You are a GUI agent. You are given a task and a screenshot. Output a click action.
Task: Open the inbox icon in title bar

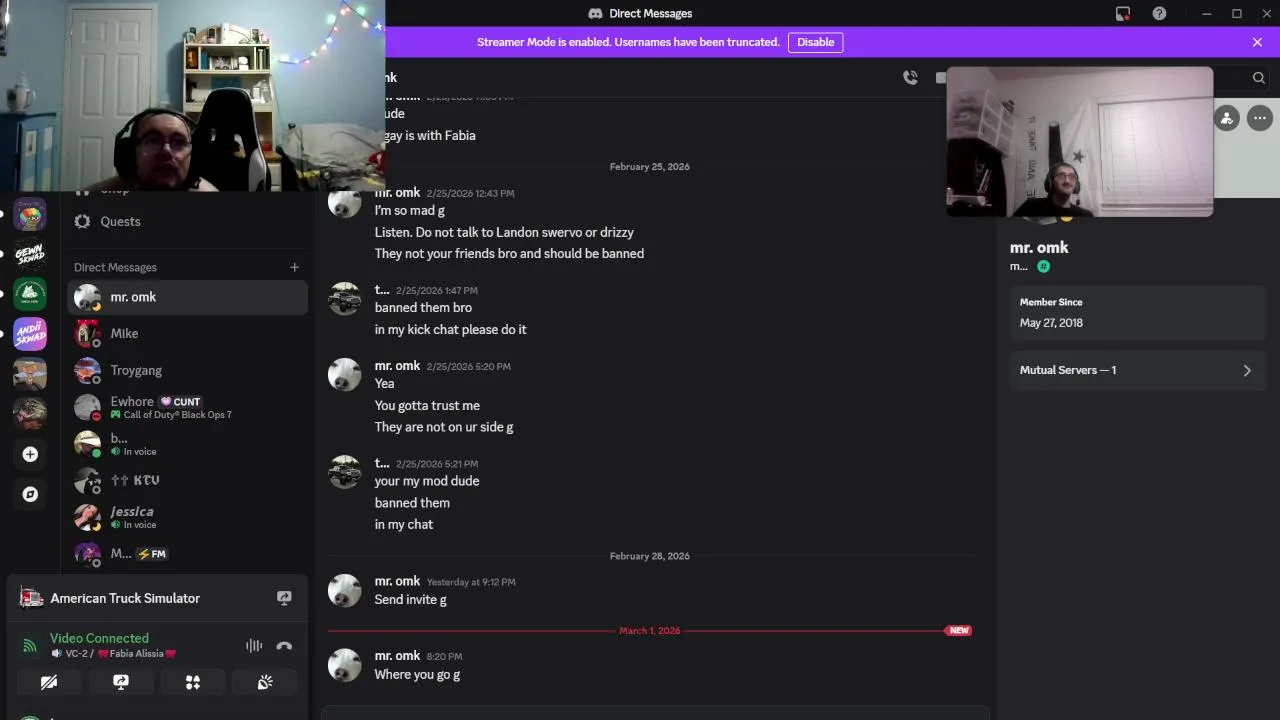1123,14
